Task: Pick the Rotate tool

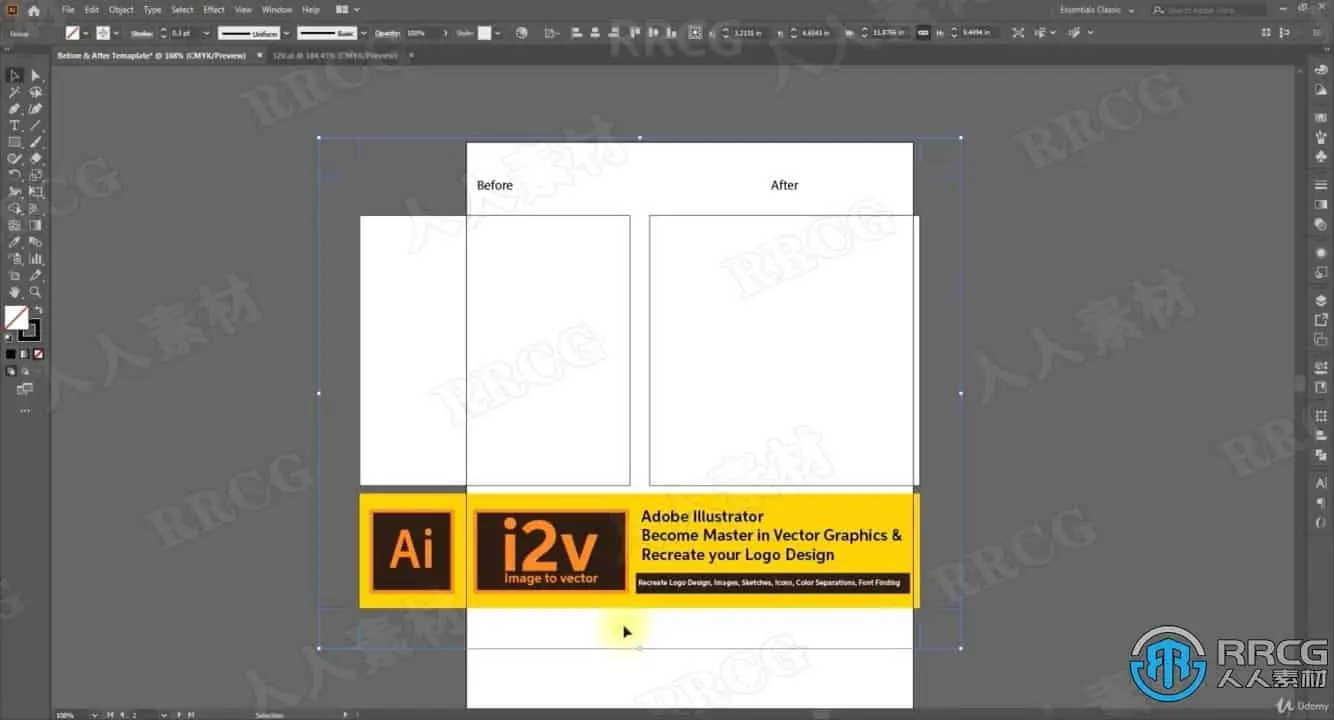Action: [x=15, y=175]
